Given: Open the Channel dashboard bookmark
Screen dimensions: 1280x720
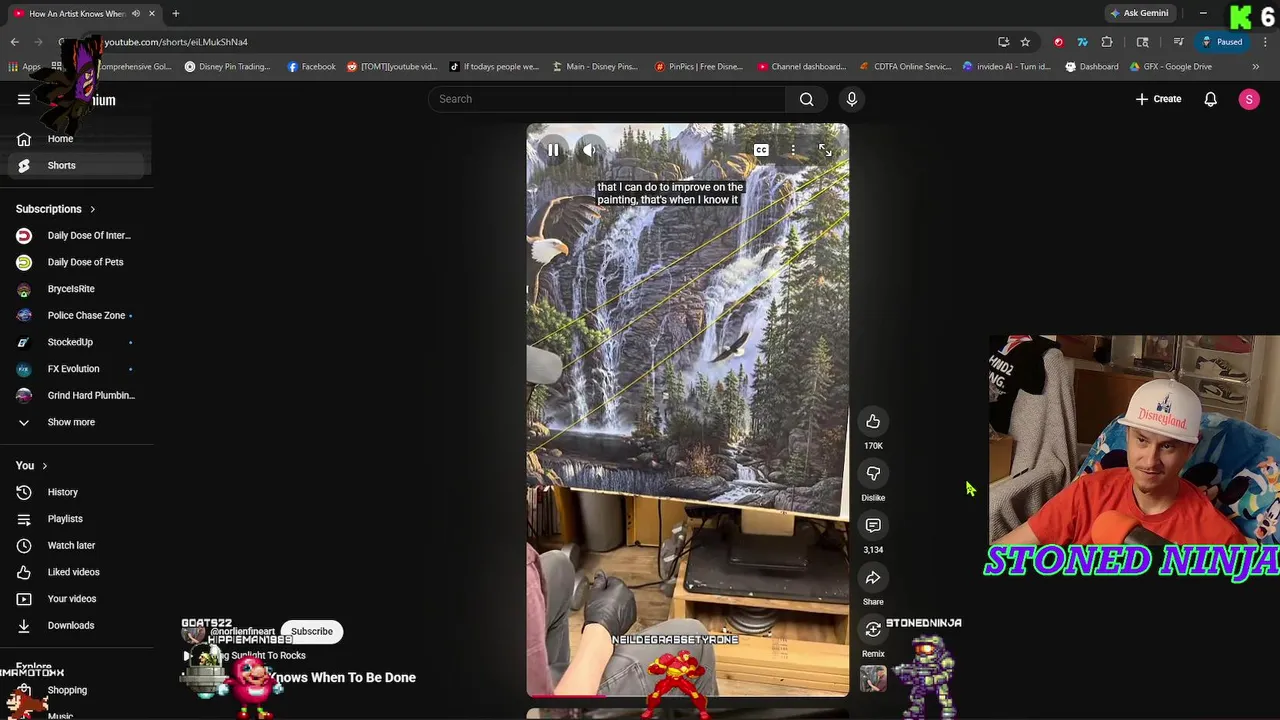Looking at the screenshot, I should point(802,67).
